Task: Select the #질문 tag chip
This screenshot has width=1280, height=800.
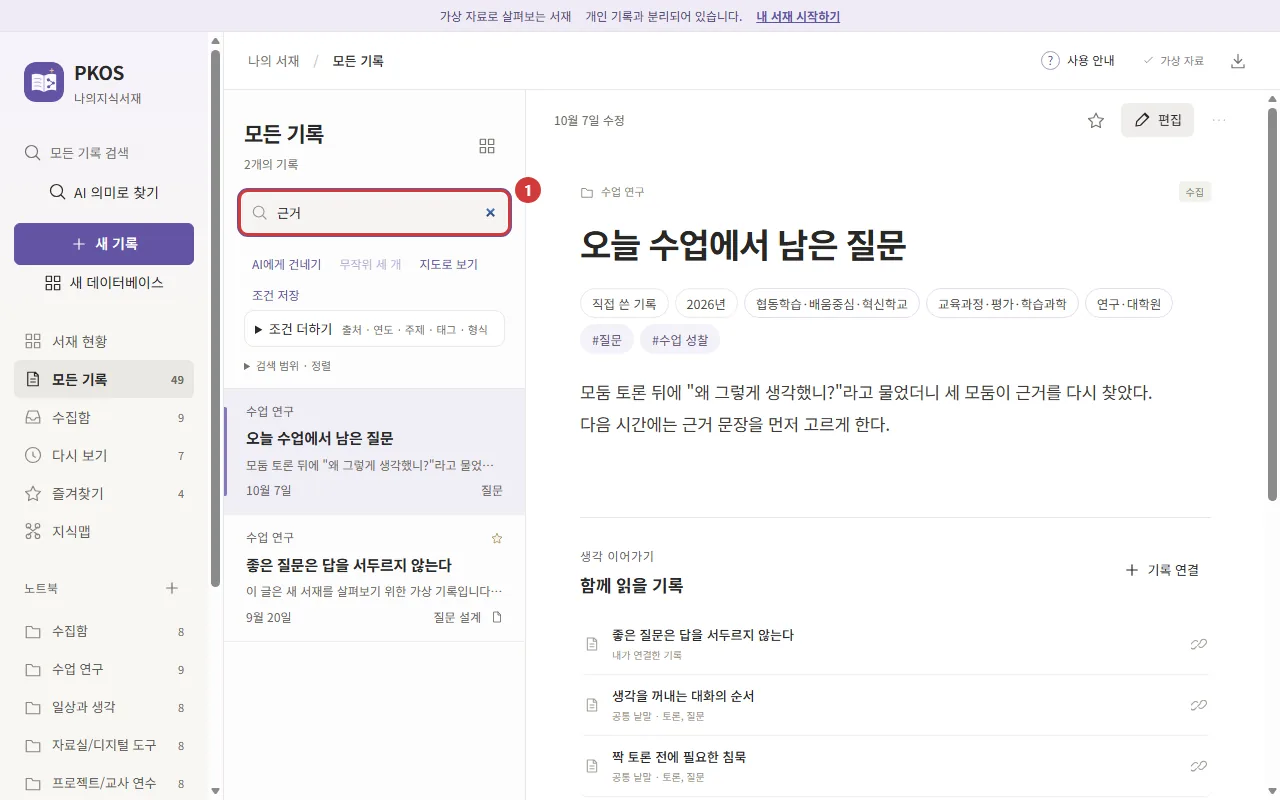Action: click(606, 340)
